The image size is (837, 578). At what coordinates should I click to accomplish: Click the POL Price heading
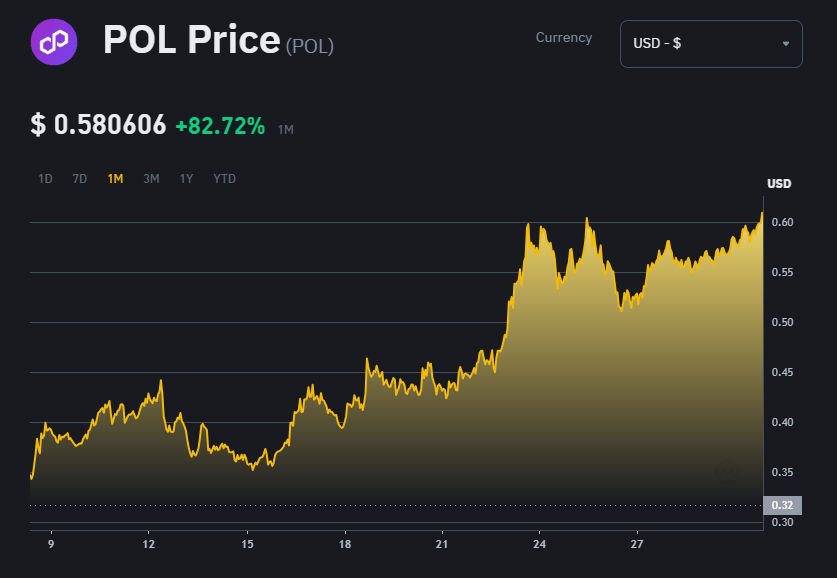click(x=192, y=40)
